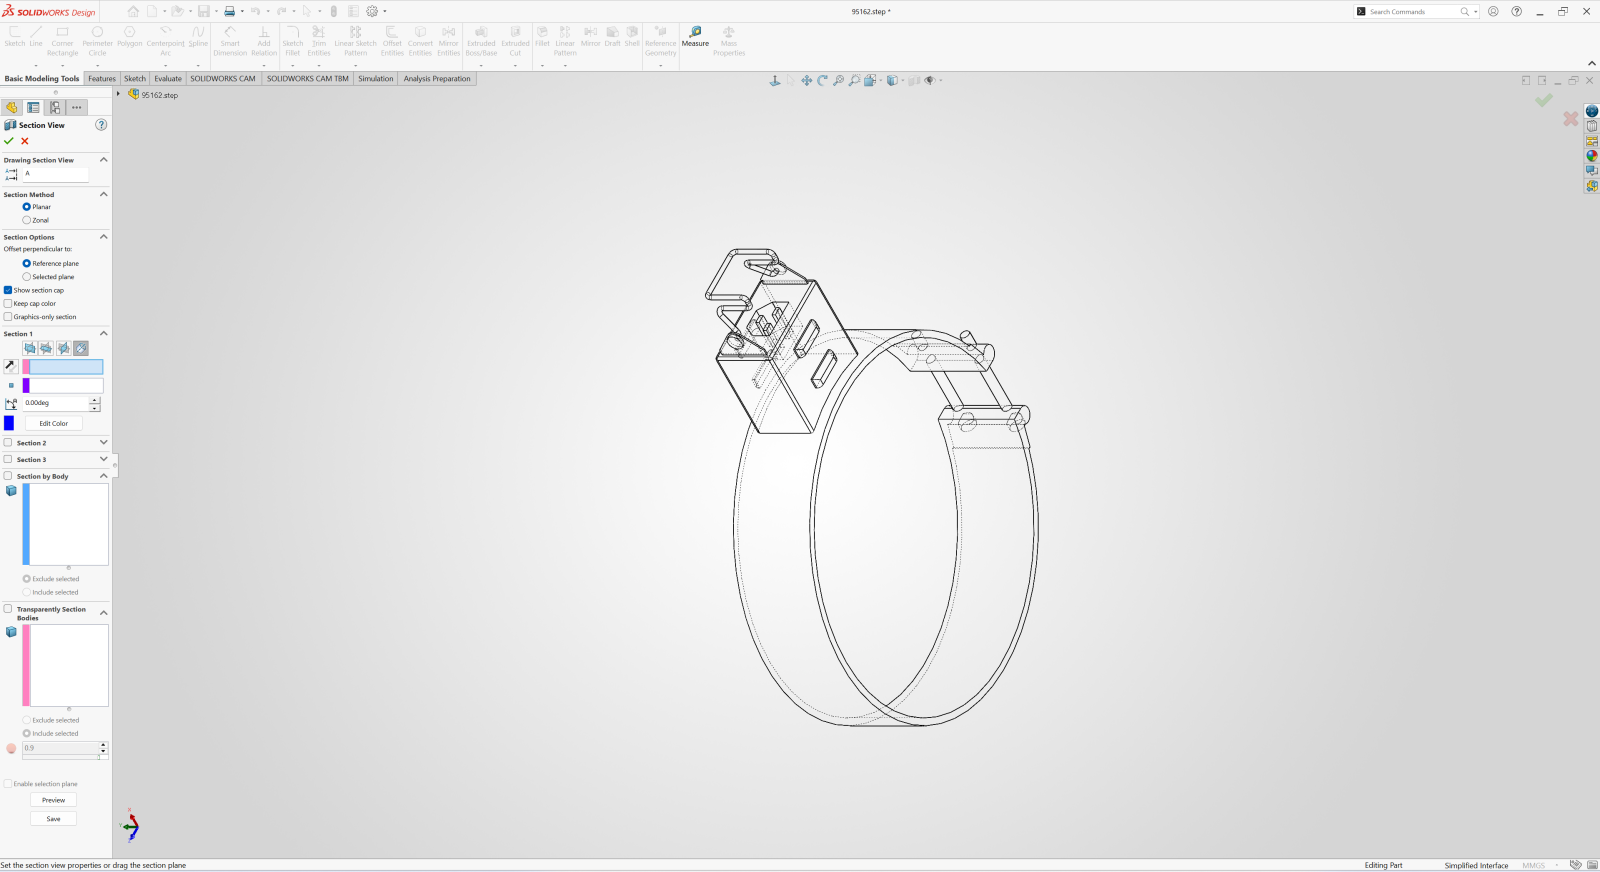1600x872 pixels.
Task: Collapse the Section Method group
Action: pyautogui.click(x=103, y=195)
